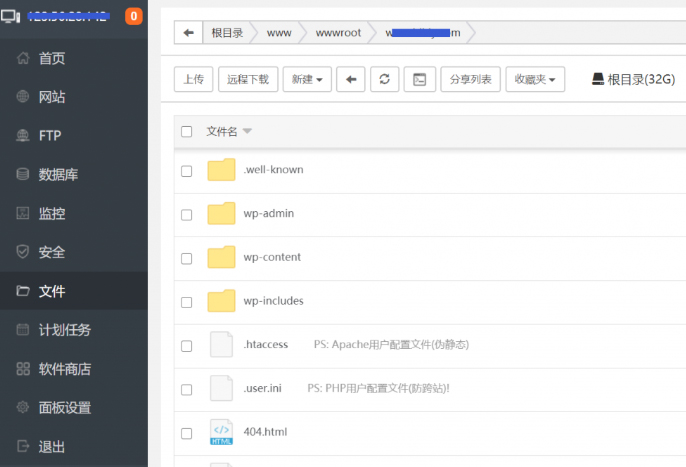This screenshot has height=467, width=686.
Task: Sort by 文件名 column arrow
Action: point(247,131)
